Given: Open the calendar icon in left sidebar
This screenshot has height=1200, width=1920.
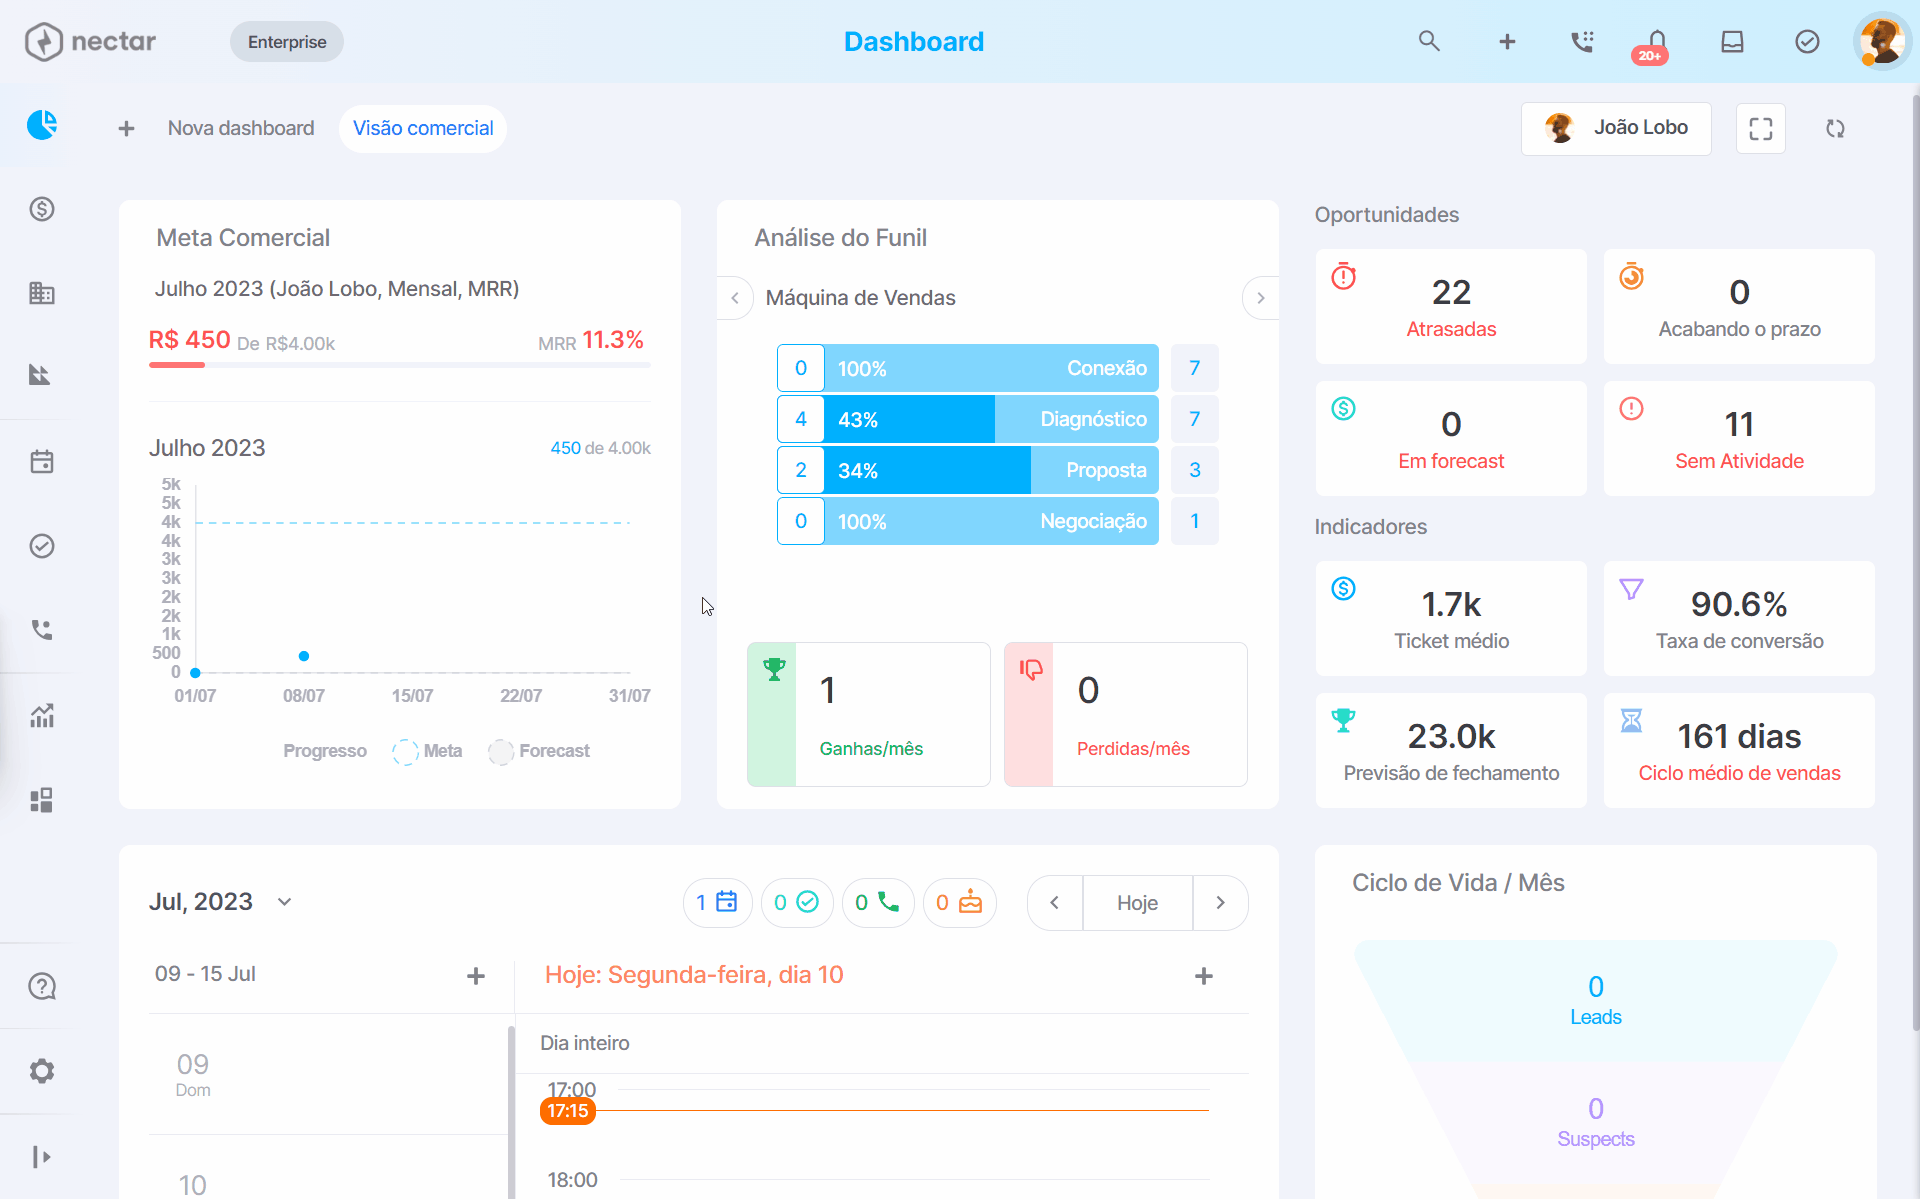Looking at the screenshot, I should [x=42, y=462].
